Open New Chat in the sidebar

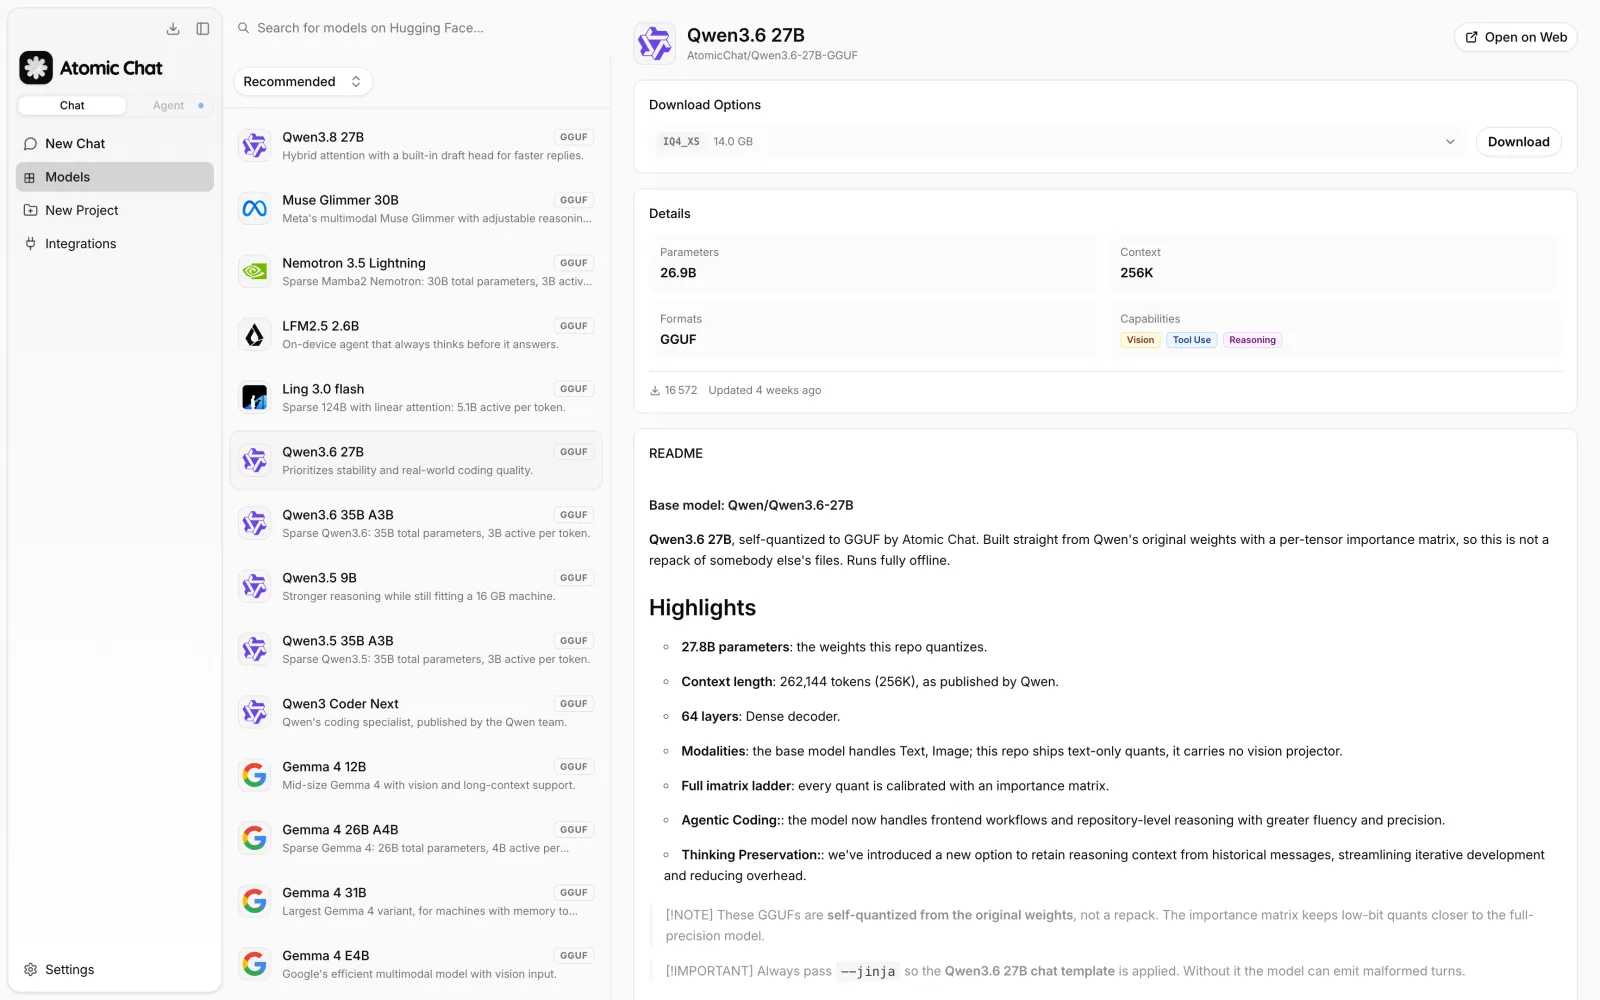pos(115,144)
